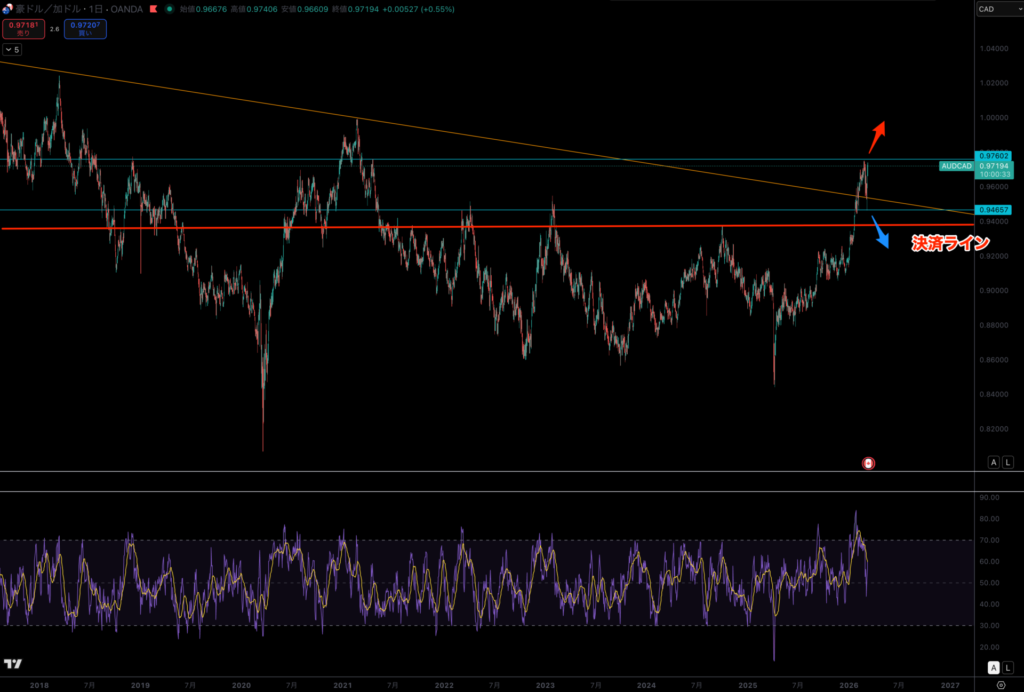This screenshot has width=1024, height=692.
Task: Click the TradingView logo at bottom left
Action: point(13,664)
